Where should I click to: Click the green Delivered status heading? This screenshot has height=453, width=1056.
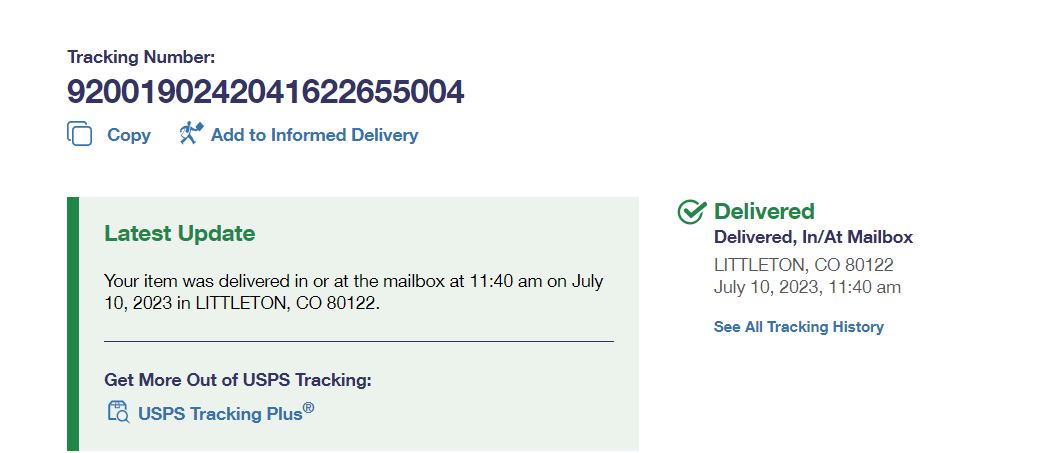click(x=764, y=211)
